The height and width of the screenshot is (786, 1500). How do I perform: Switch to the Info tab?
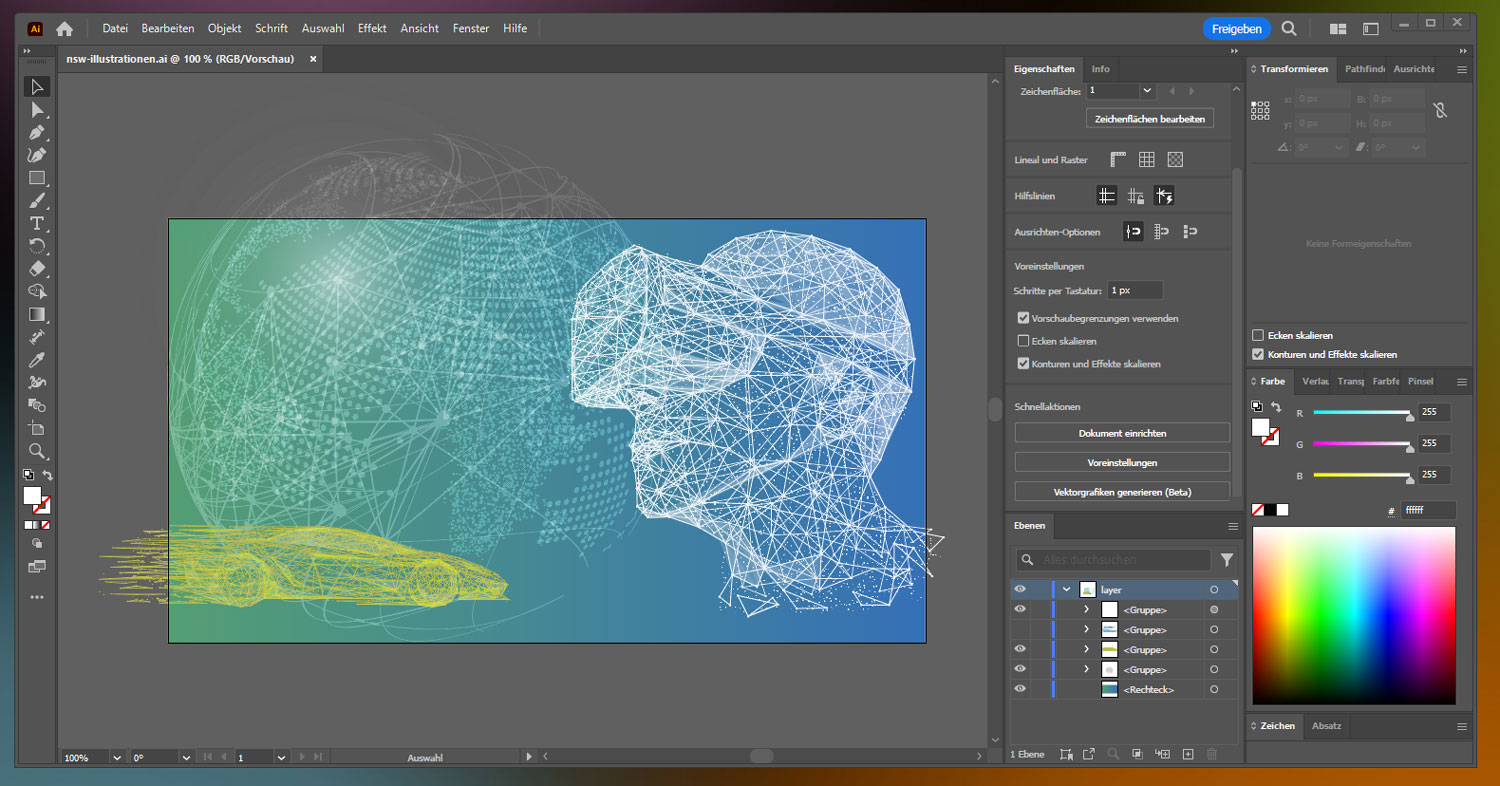click(1100, 69)
